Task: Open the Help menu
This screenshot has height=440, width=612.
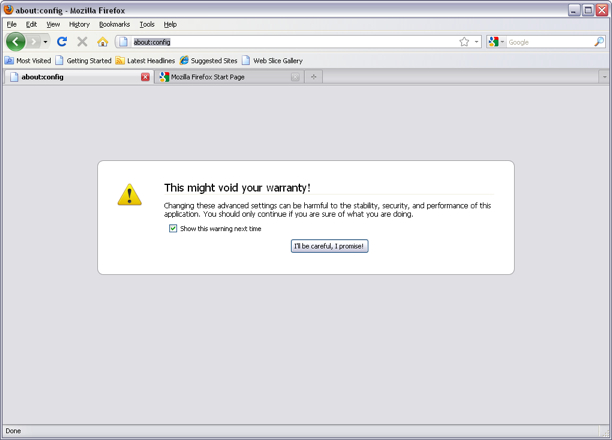Action: coord(170,24)
